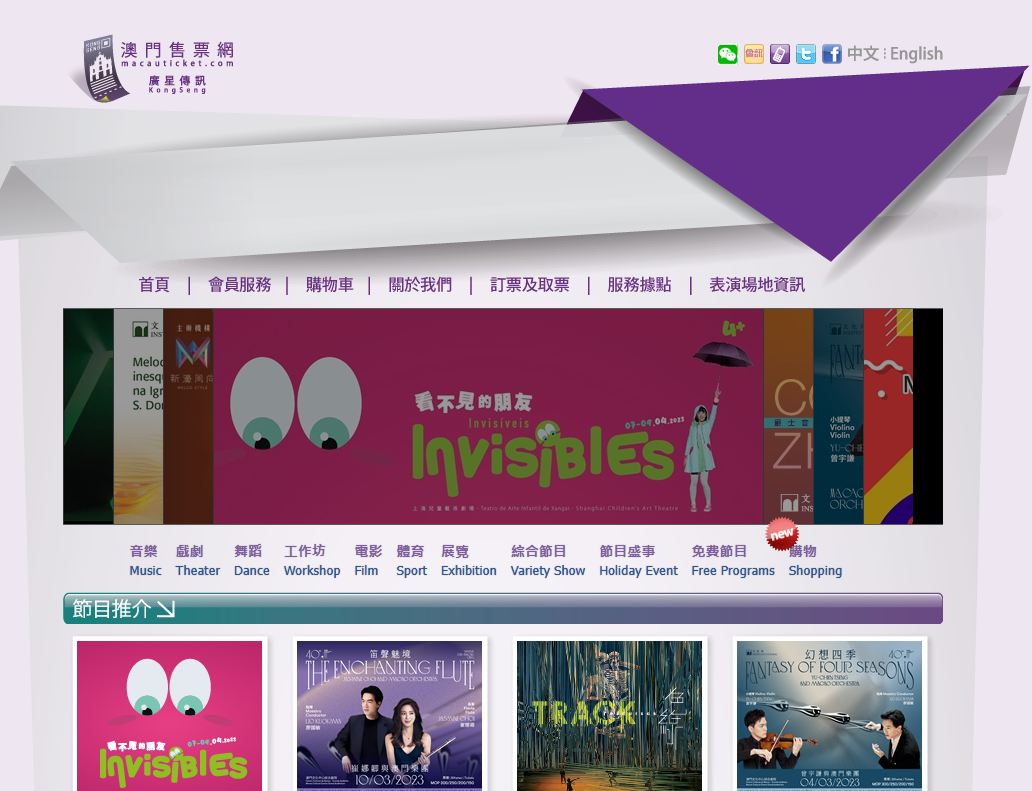Select the Music category
Image resolution: width=1032 pixels, height=791 pixels.
pyautogui.click(x=145, y=561)
